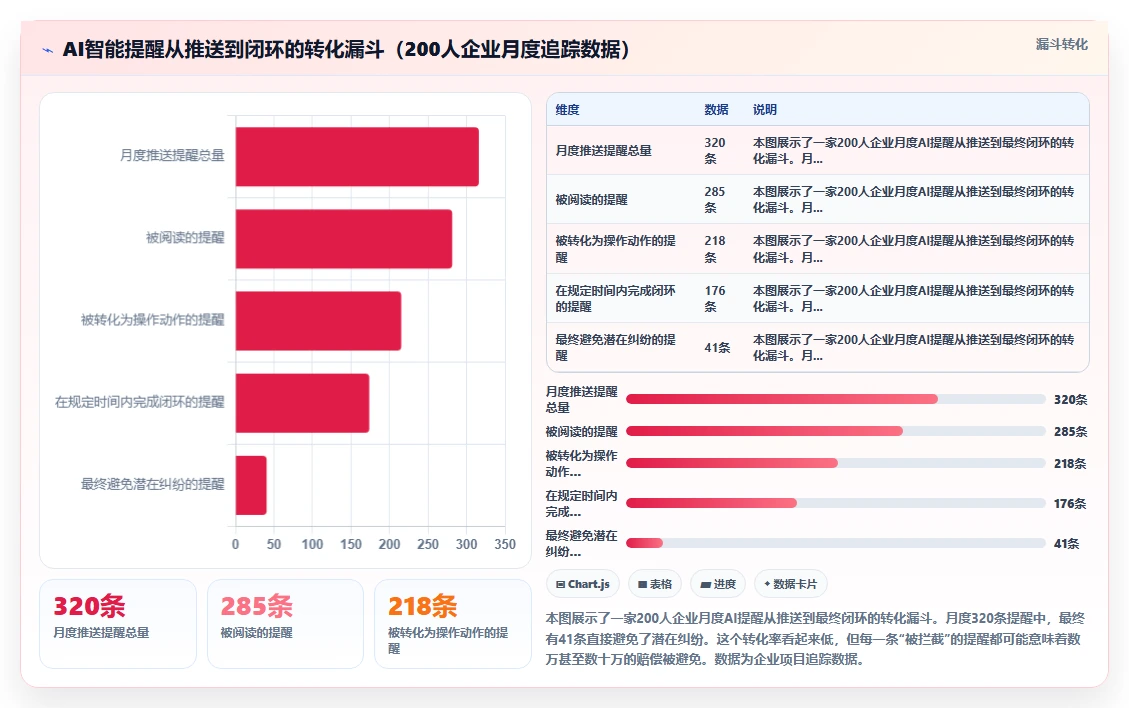Click the table value 218条
Screen dimensions: 1129x708
coord(715,249)
